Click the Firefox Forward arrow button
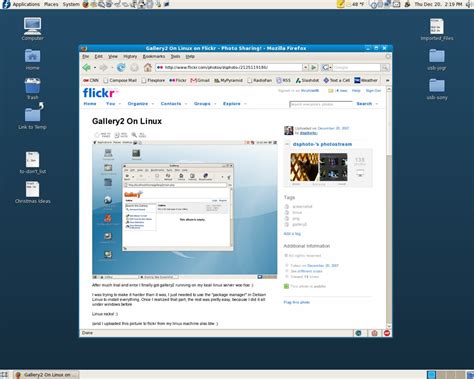This screenshot has height=379, width=474. click(x=104, y=68)
